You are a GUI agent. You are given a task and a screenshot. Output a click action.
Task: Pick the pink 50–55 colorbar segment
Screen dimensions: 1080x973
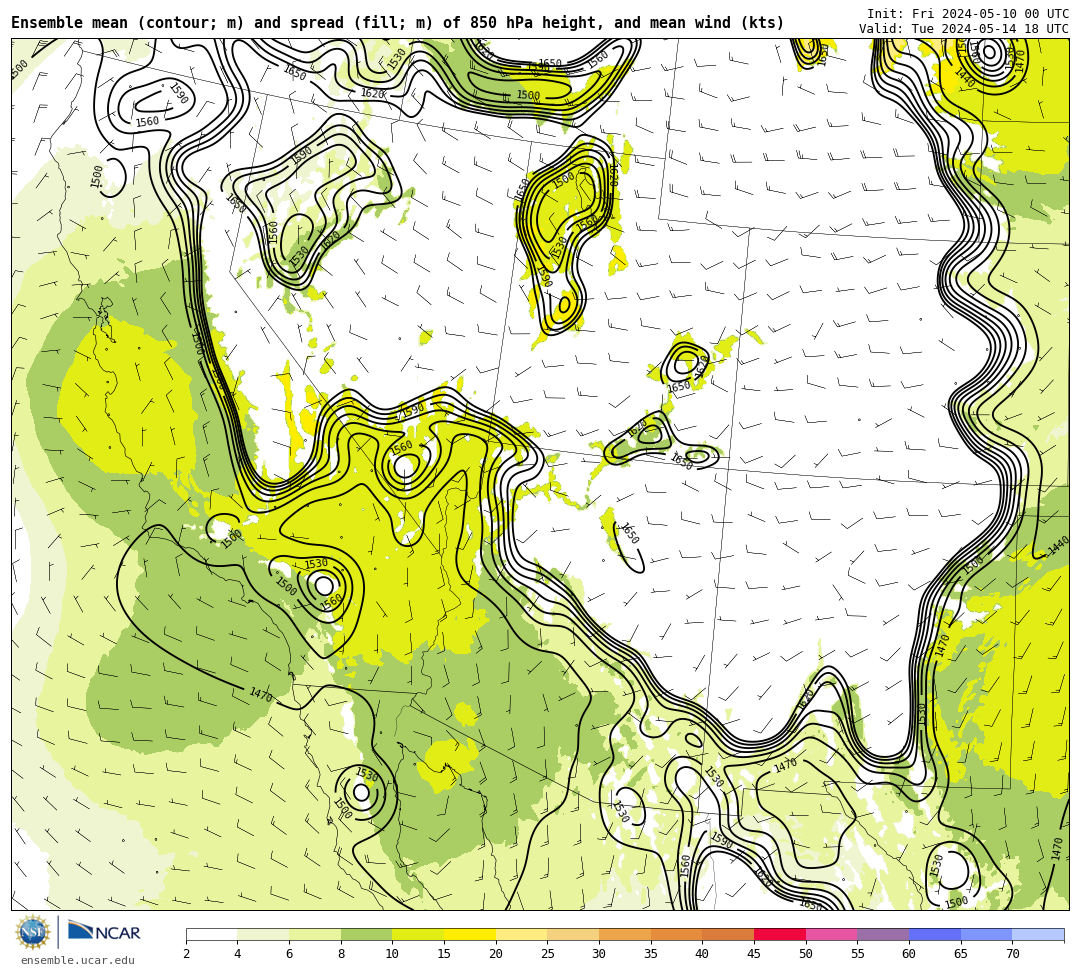[831, 934]
